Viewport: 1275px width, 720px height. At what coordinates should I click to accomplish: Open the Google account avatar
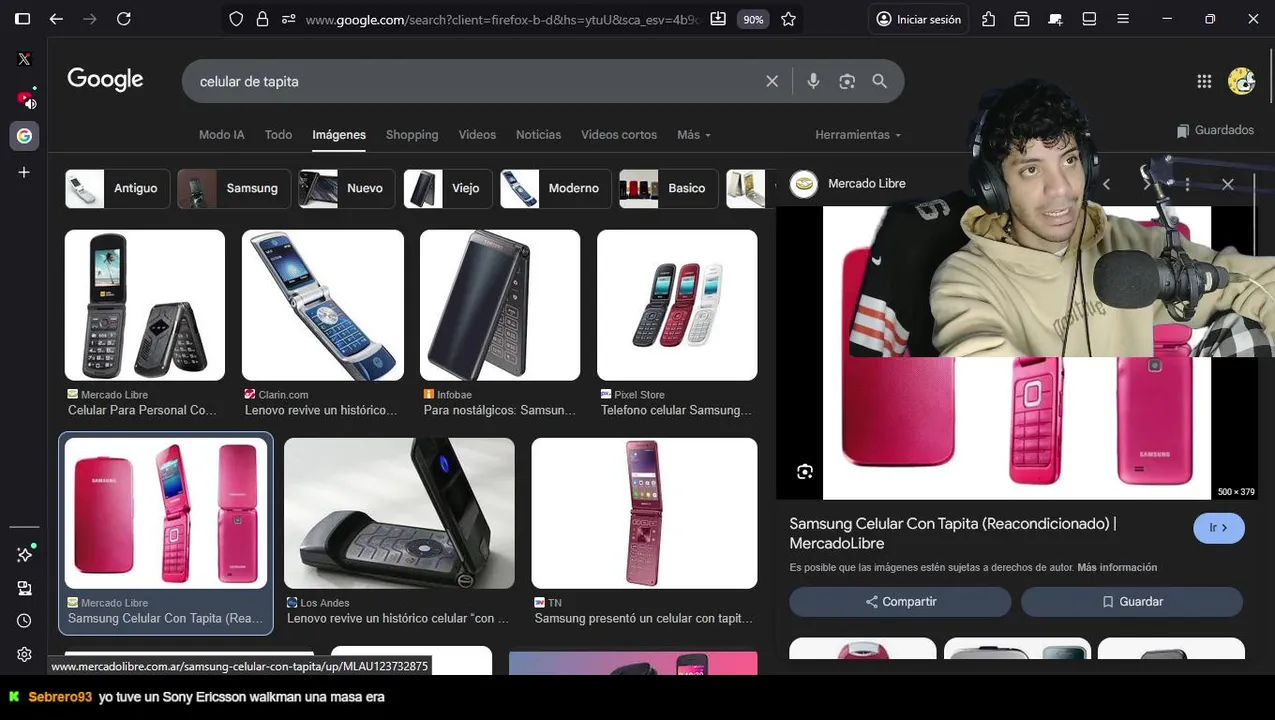pos(1241,81)
